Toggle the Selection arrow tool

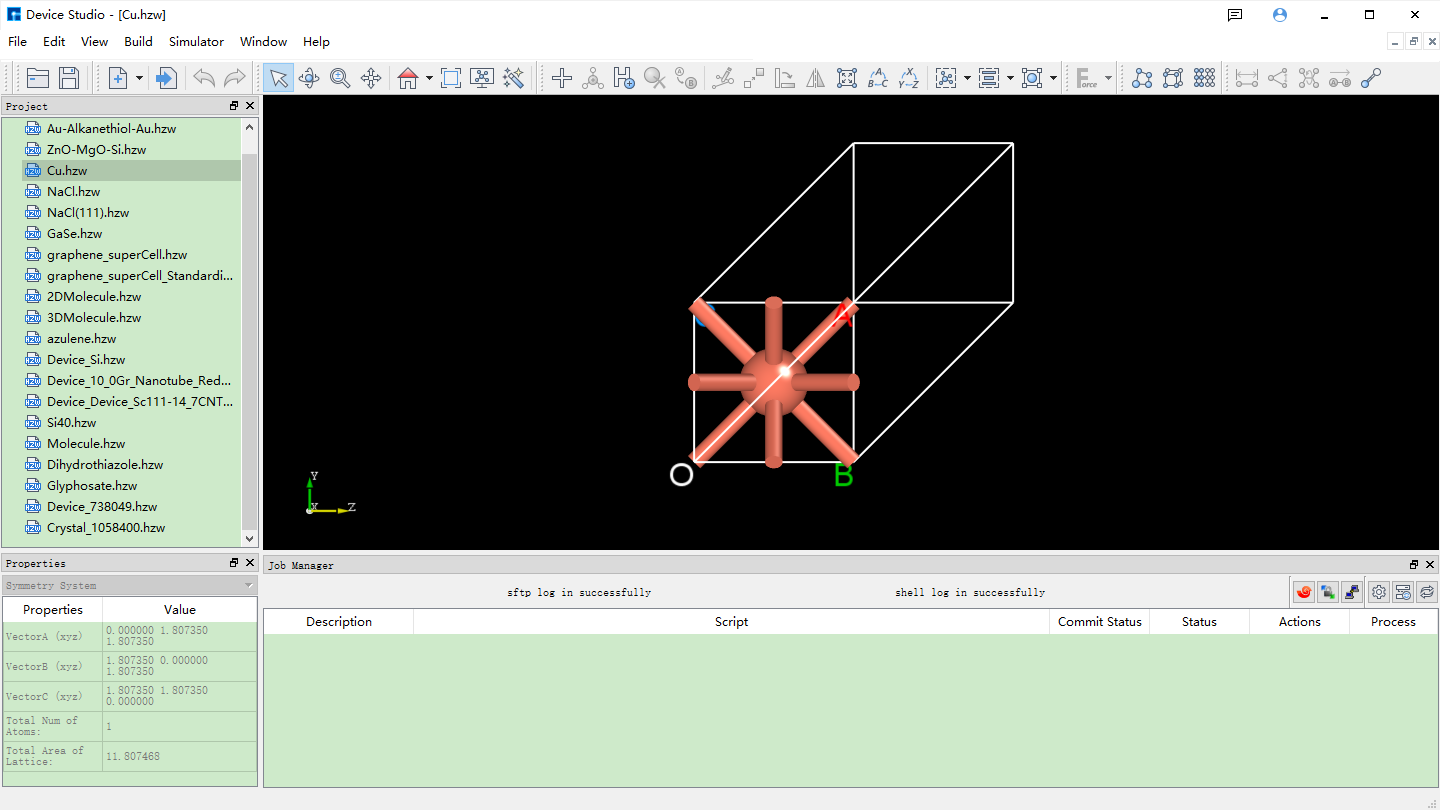(x=277, y=78)
